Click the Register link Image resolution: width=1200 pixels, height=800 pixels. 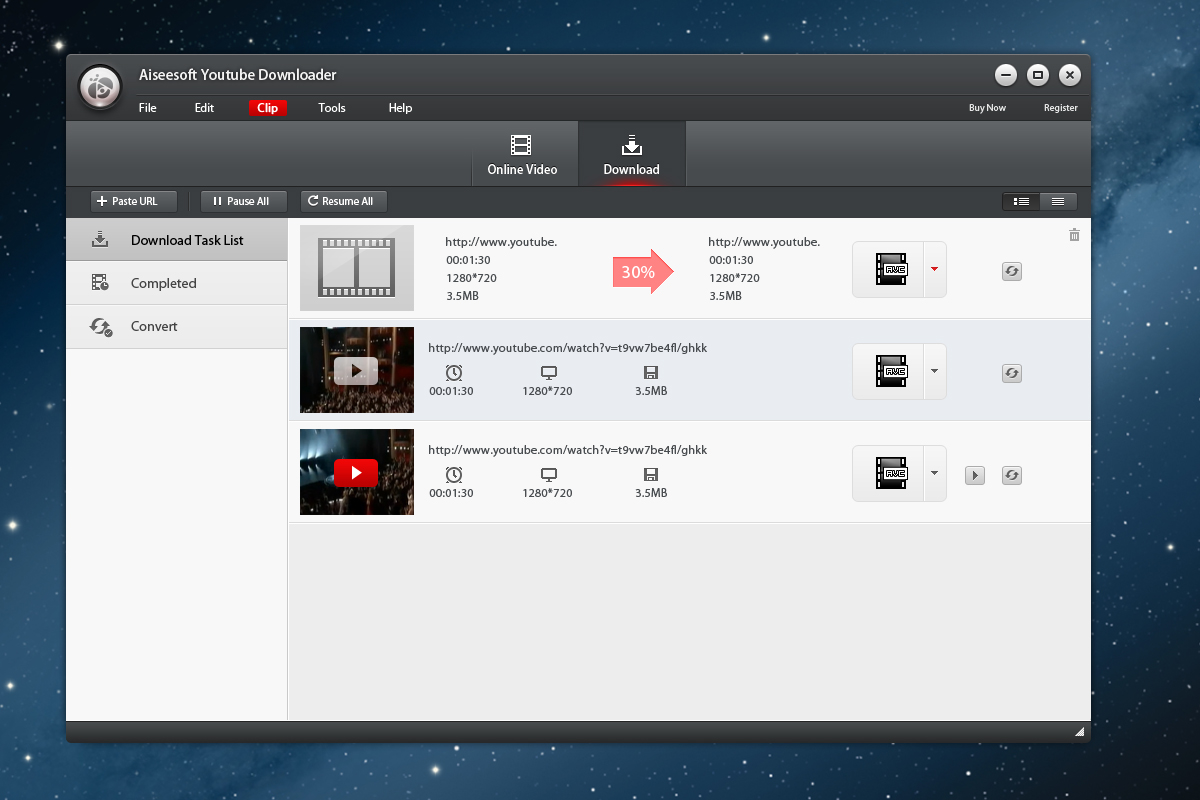click(x=1060, y=107)
